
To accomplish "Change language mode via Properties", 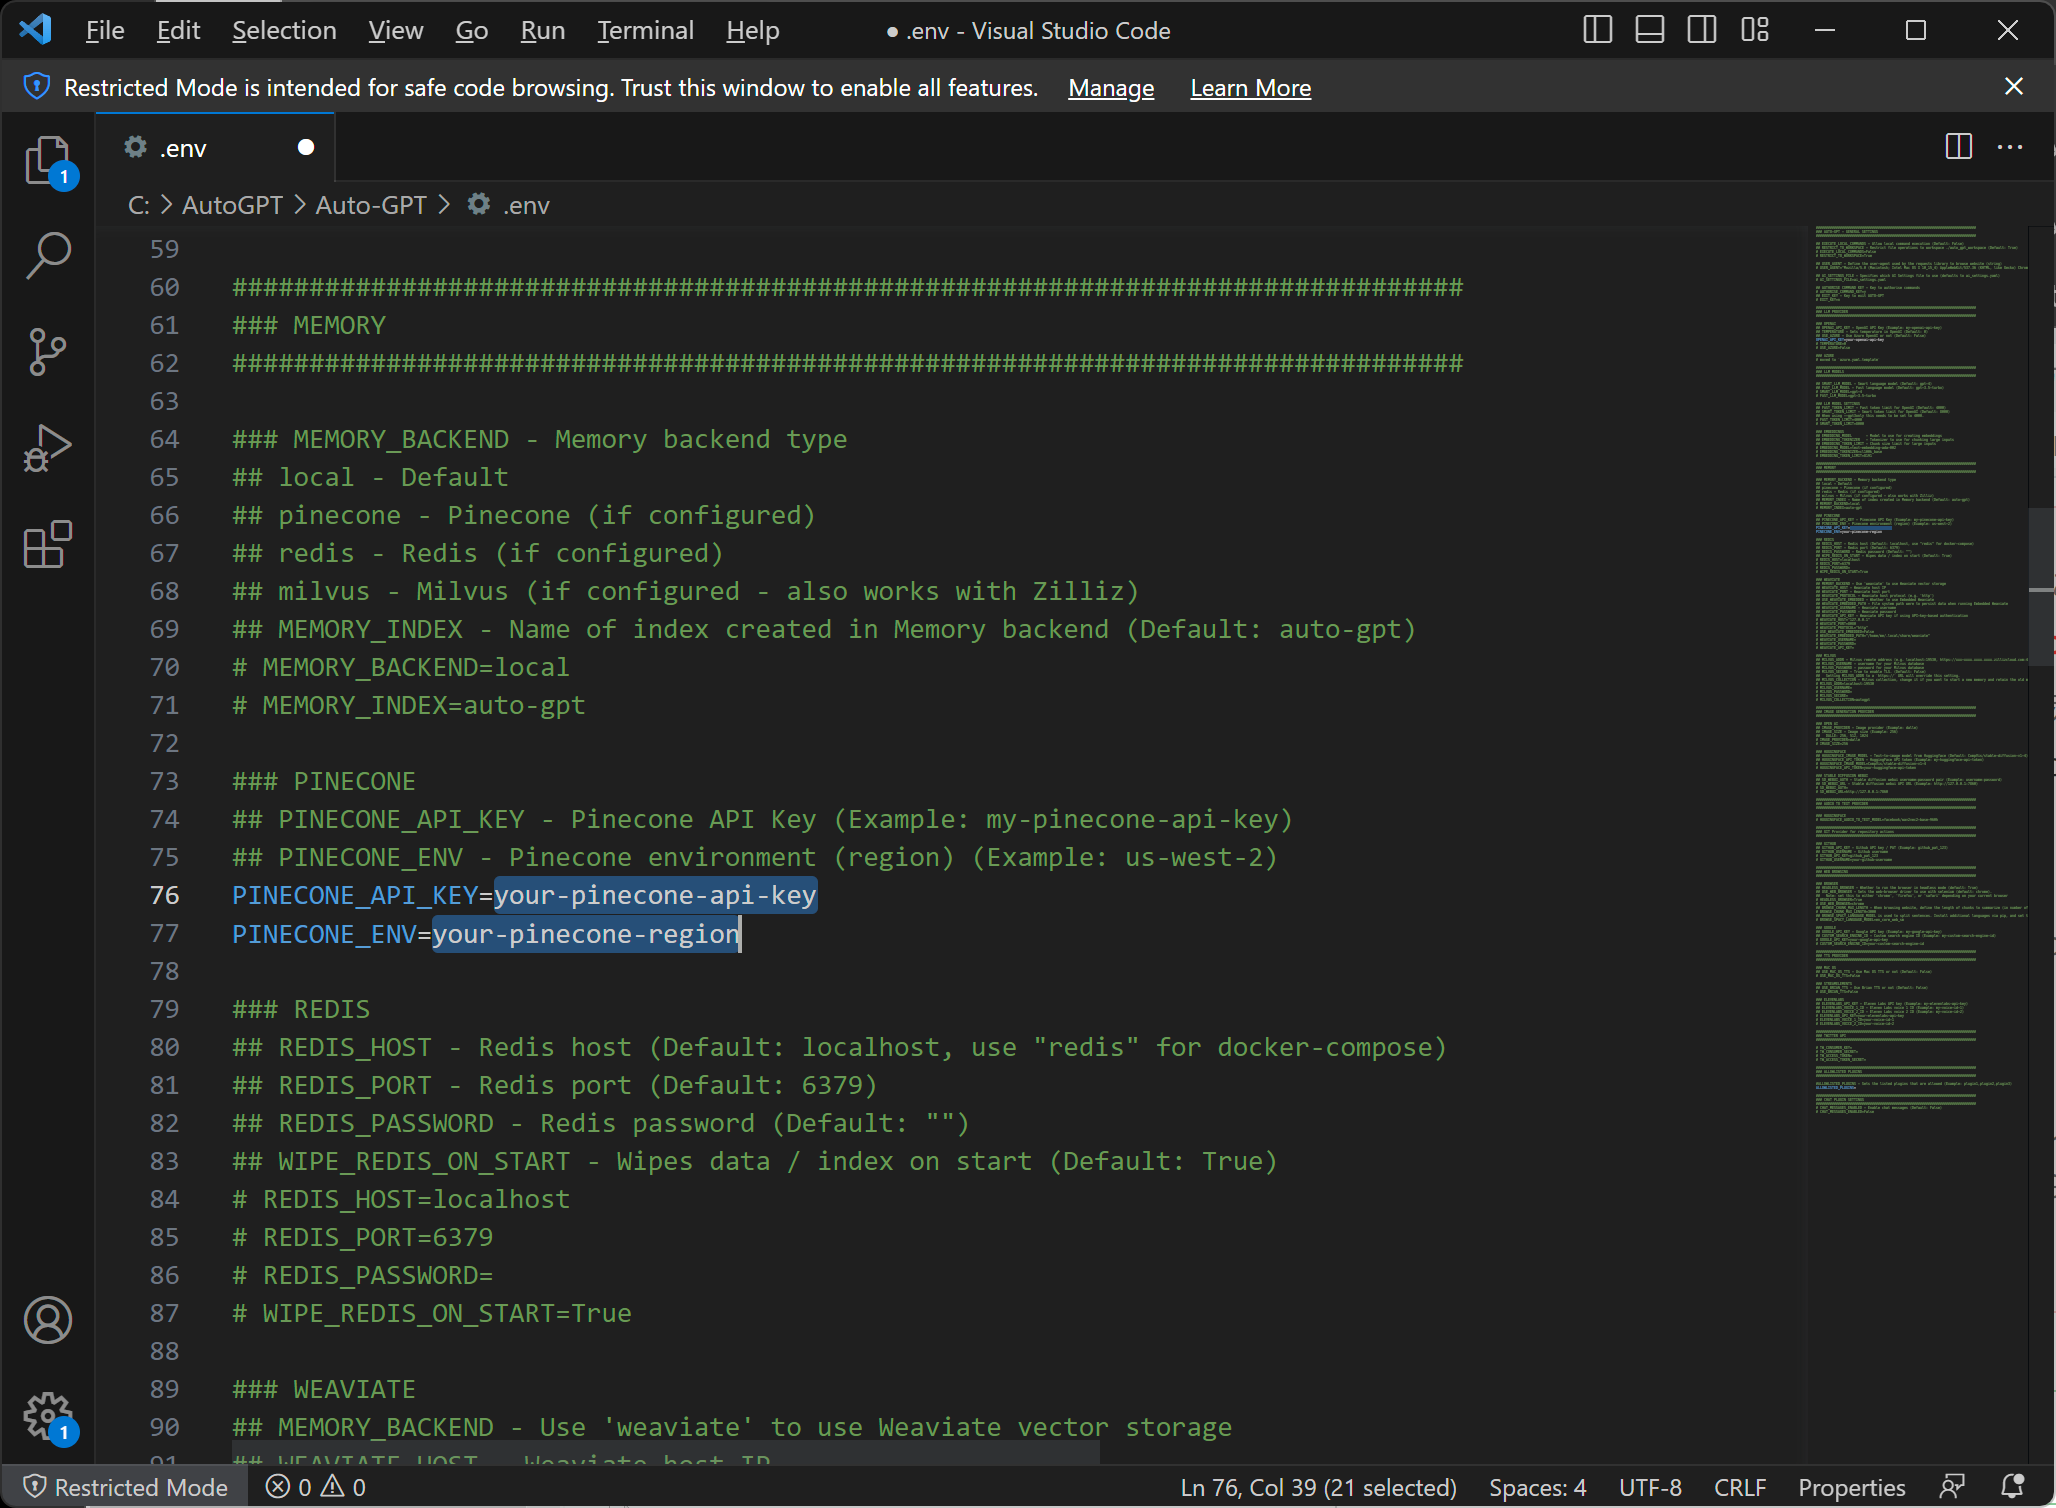I will tap(1852, 1487).
